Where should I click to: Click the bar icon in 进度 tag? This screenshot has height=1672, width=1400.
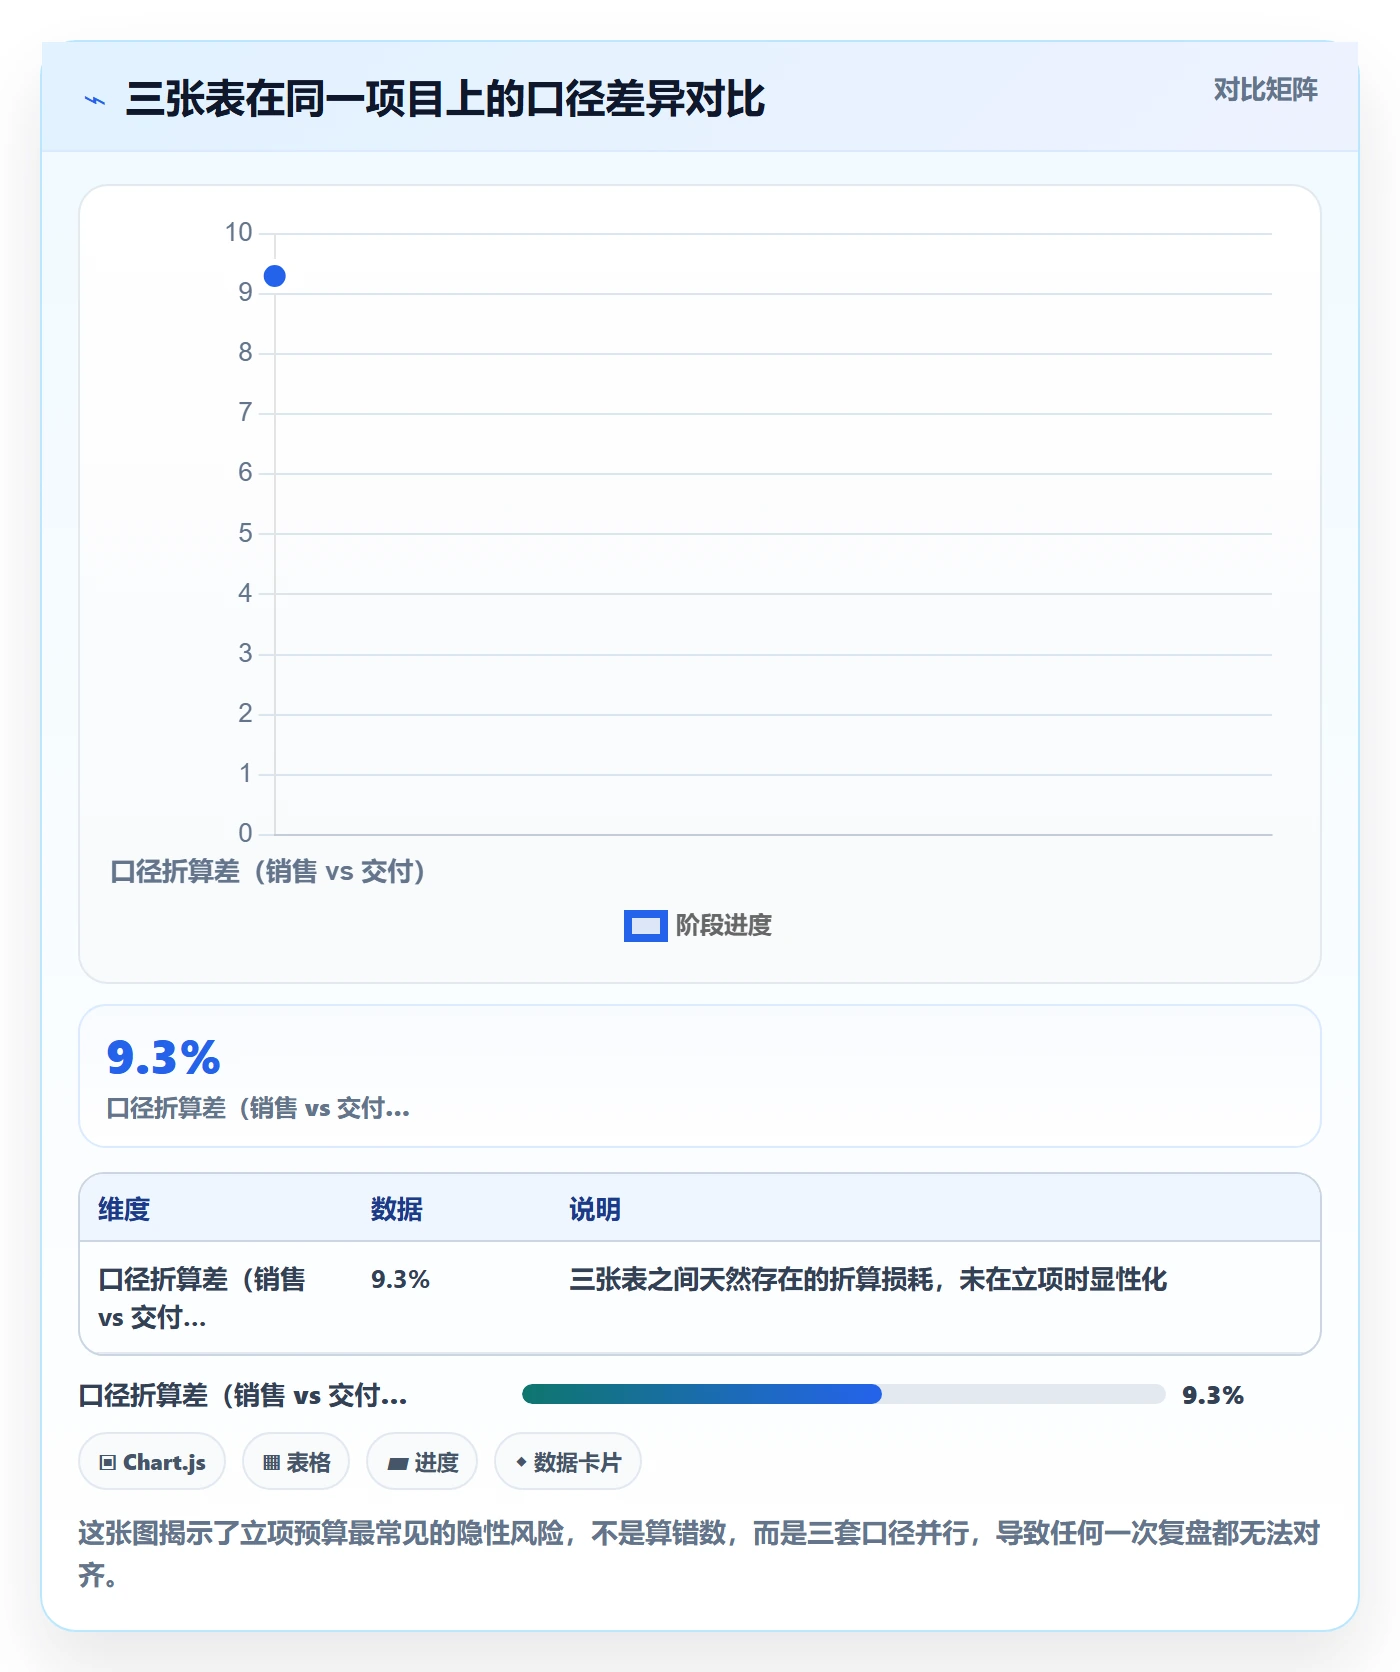[x=398, y=1463]
